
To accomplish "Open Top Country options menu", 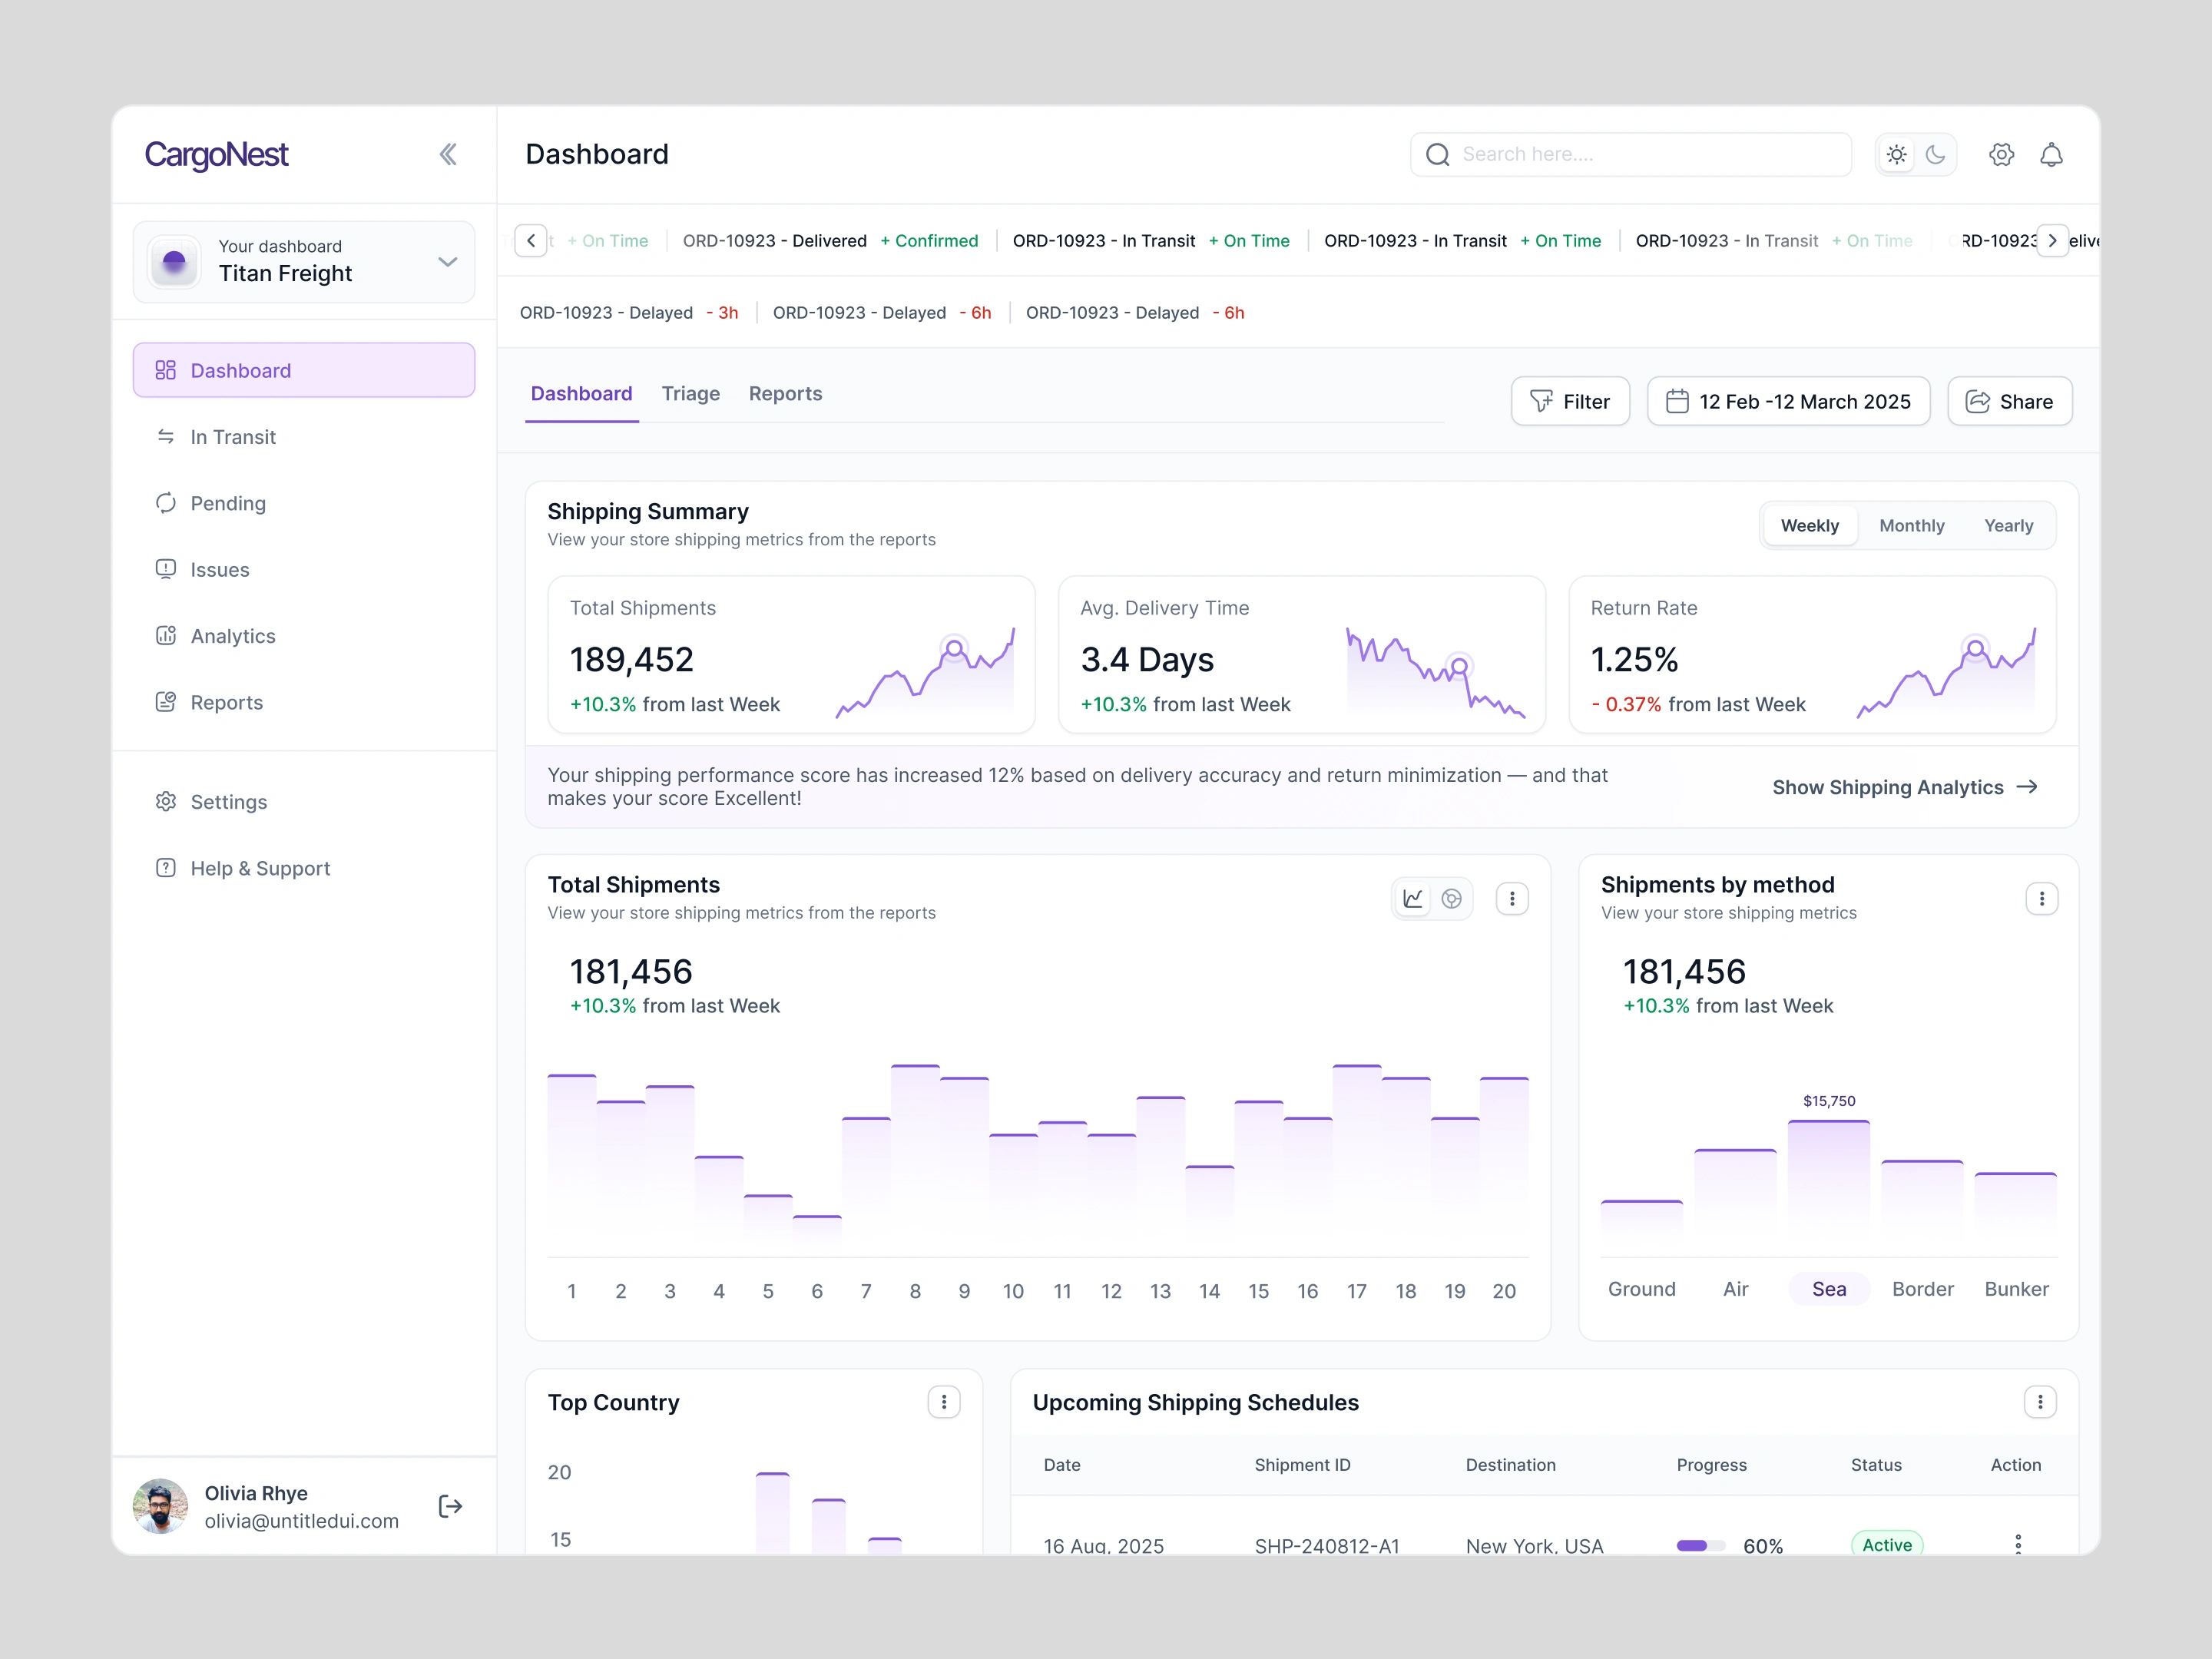I will coord(943,1402).
